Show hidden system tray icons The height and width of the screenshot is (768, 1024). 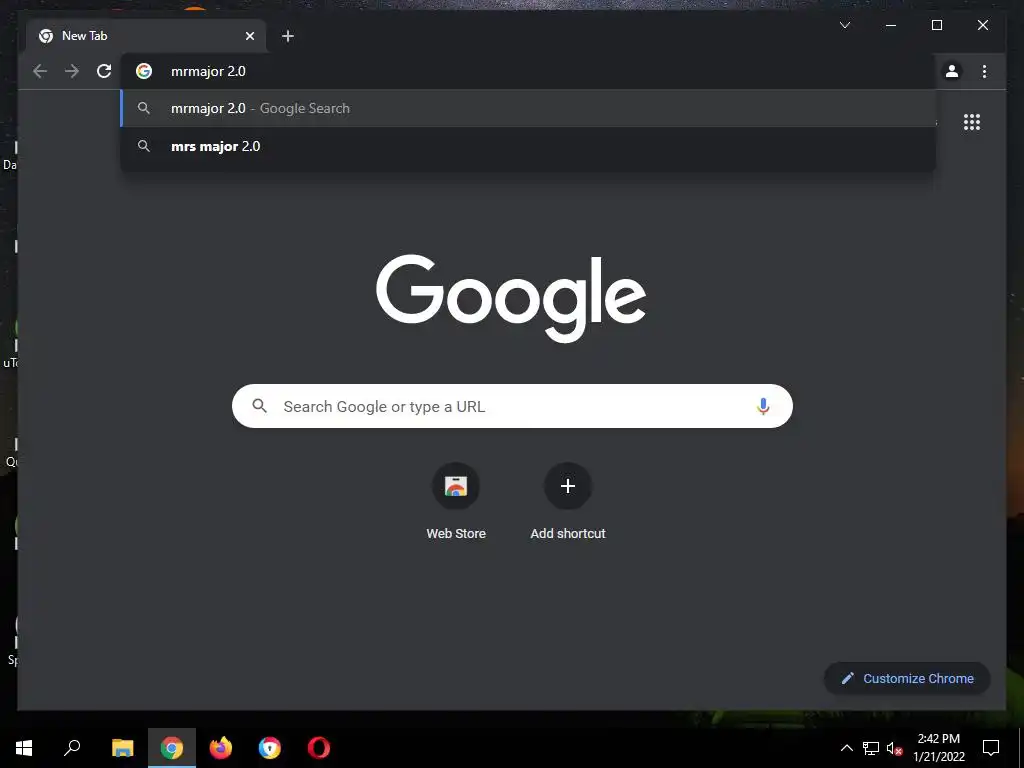(x=846, y=748)
